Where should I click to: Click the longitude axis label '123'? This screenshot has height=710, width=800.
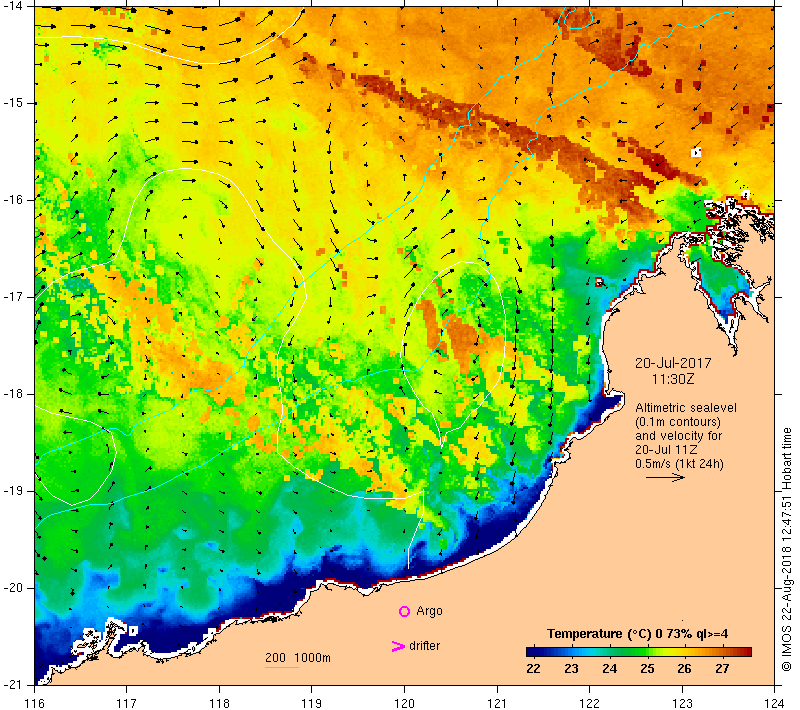point(682,703)
